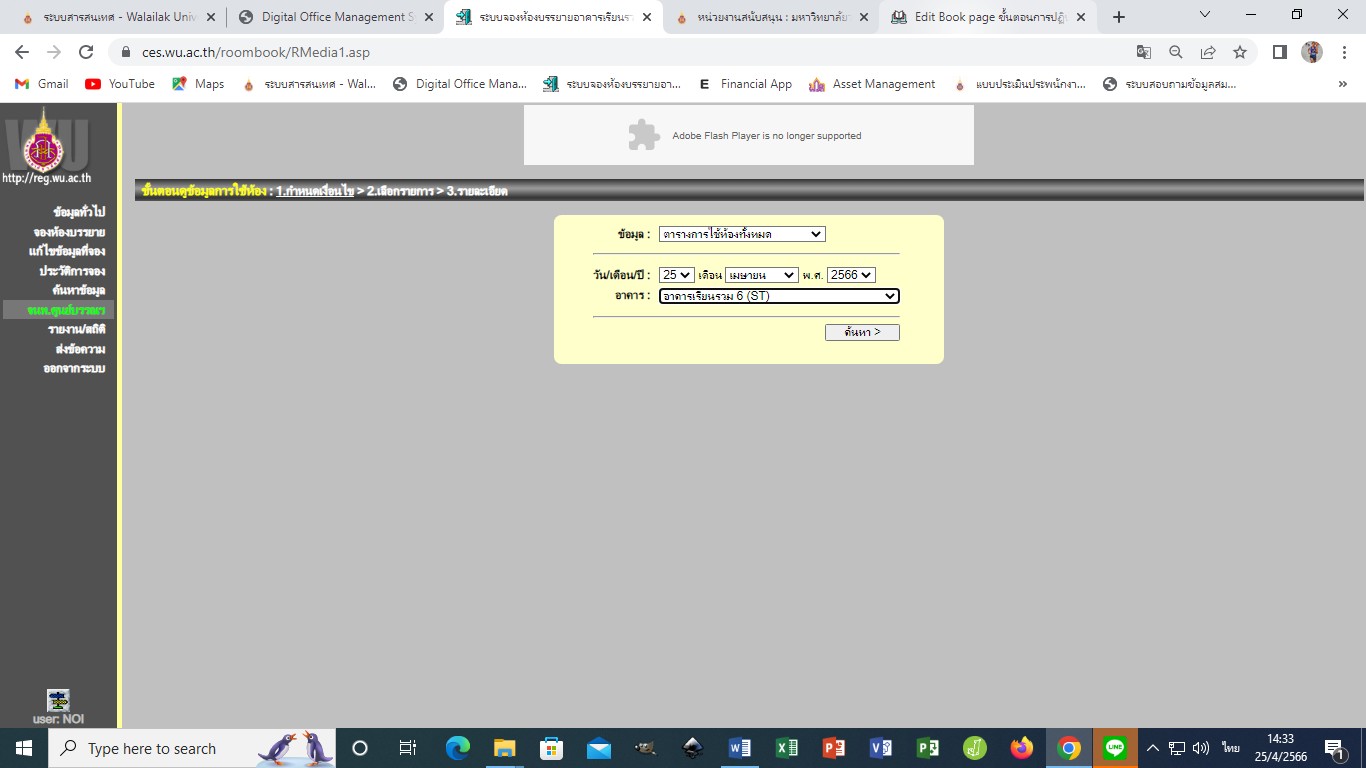Show hidden system tray icons
The height and width of the screenshot is (768, 1366).
coord(1152,748)
